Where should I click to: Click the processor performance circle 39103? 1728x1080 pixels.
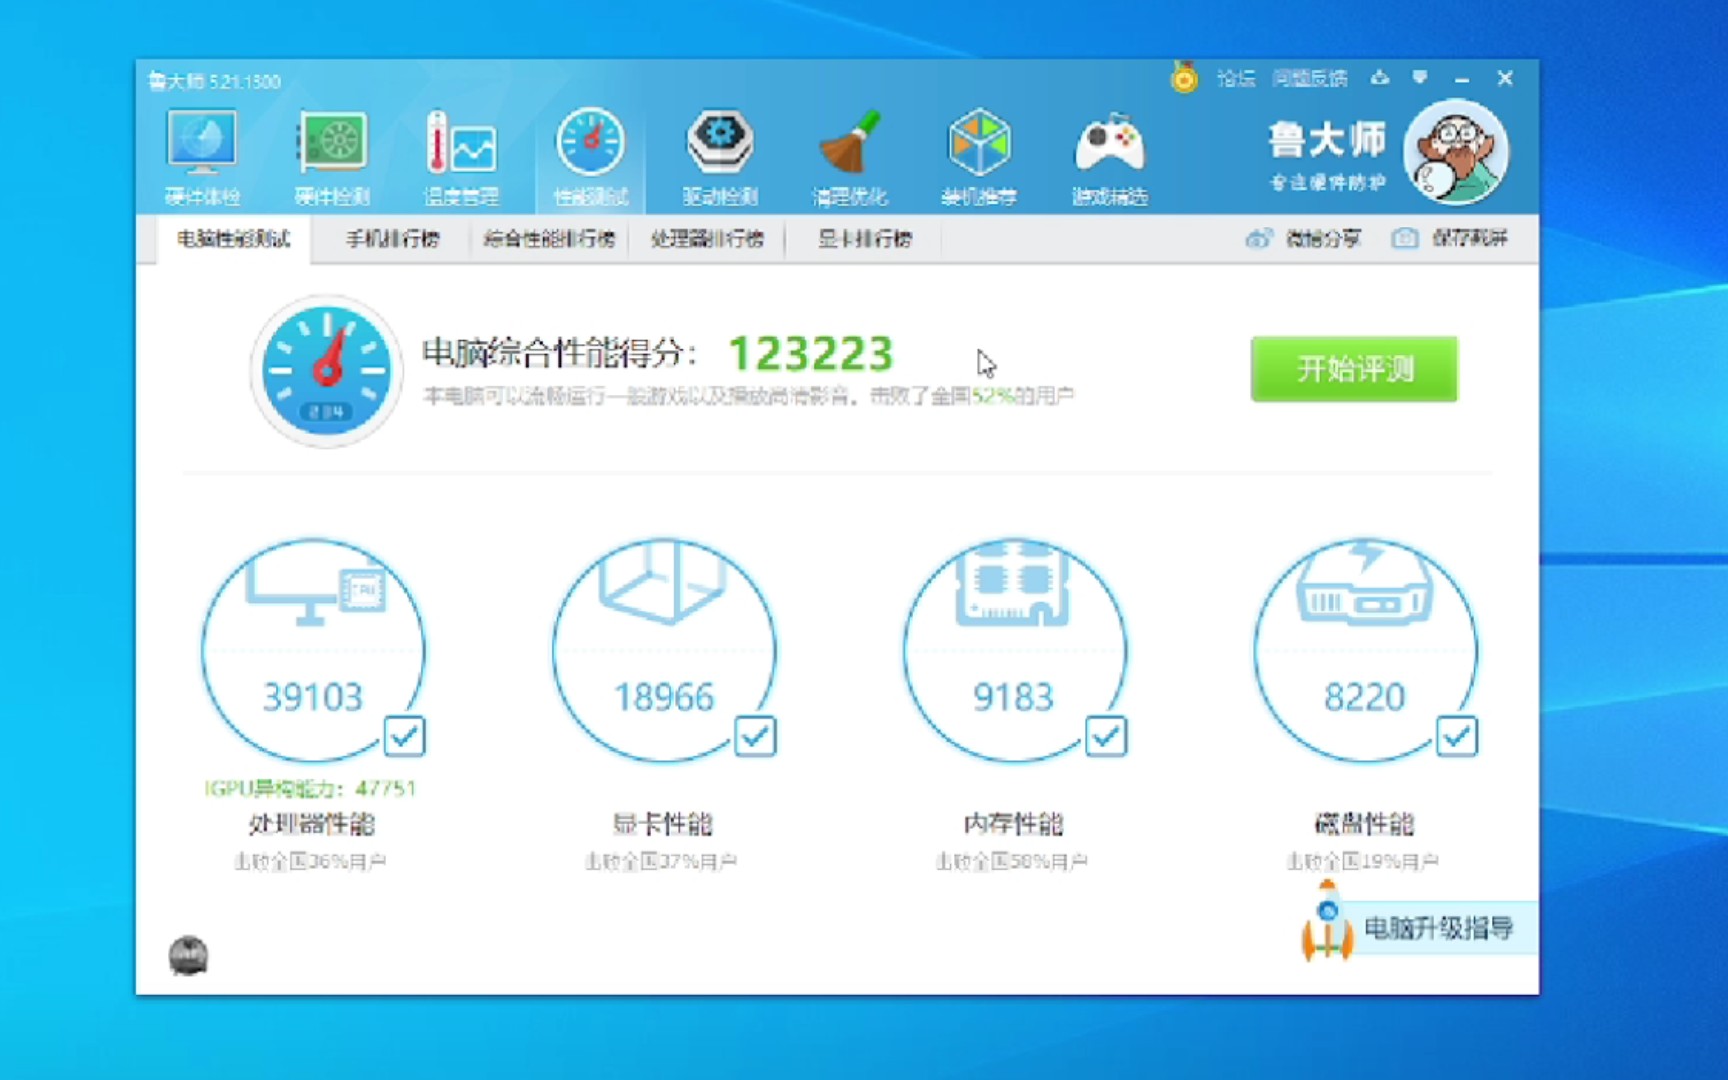(313, 651)
